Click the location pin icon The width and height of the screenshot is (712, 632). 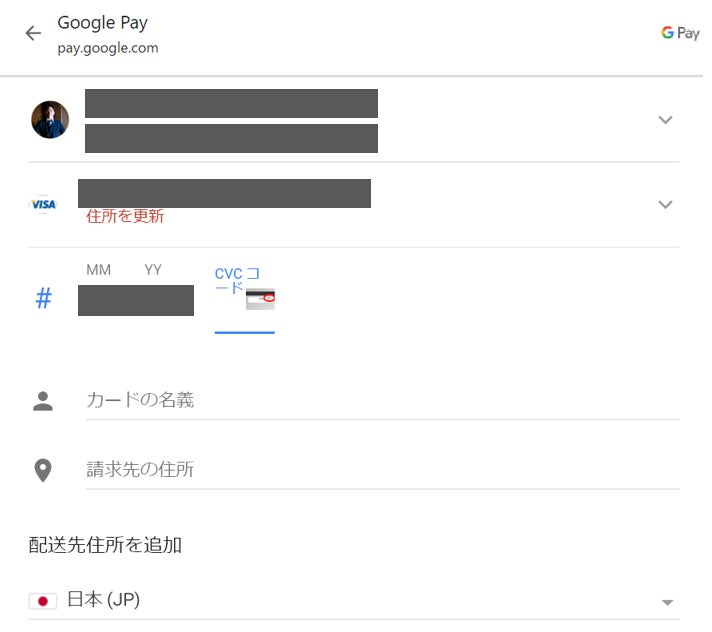click(x=43, y=470)
